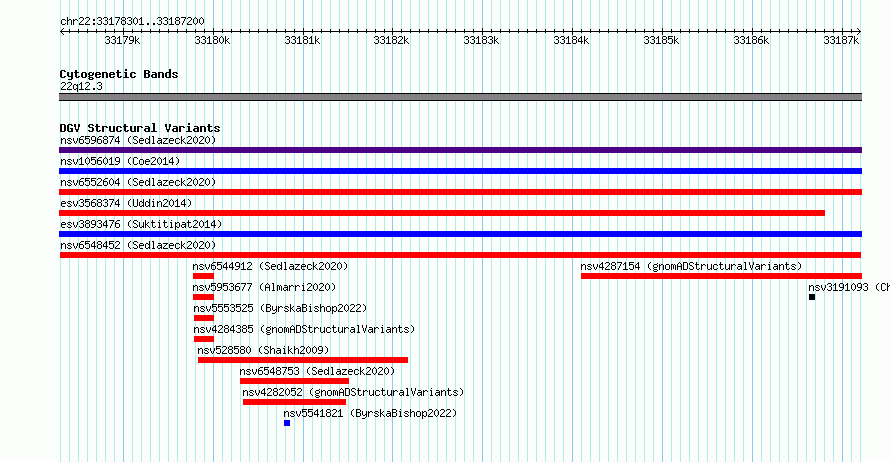The width and height of the screenshot is (890, 462).
Task: Click the 33180k ruler tick label
Action: [x=212, y=40]
